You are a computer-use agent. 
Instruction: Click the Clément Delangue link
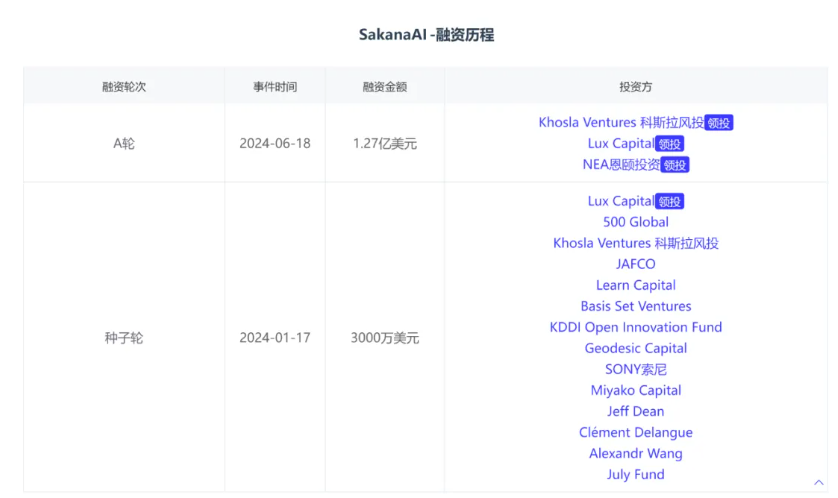(636, 432)
